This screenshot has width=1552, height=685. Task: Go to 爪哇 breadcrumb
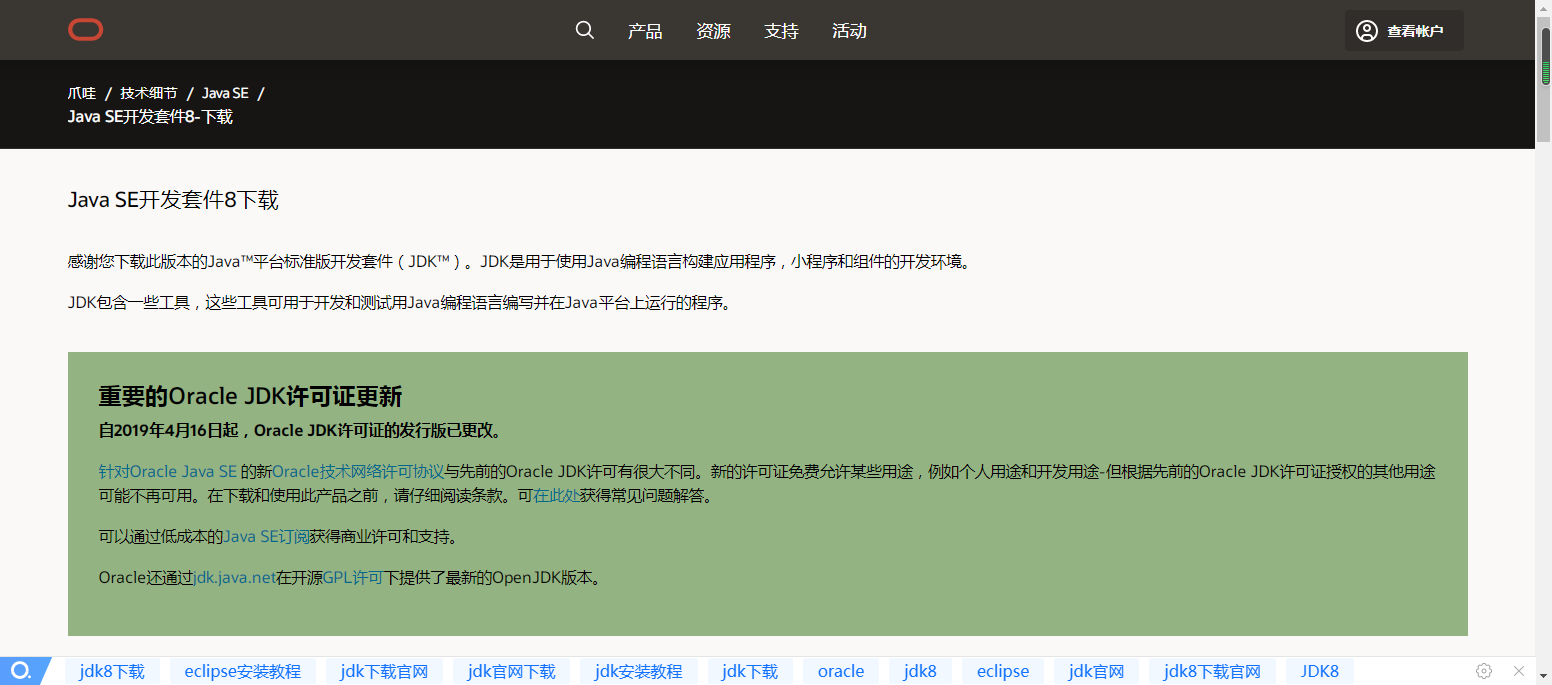[82, 93]
